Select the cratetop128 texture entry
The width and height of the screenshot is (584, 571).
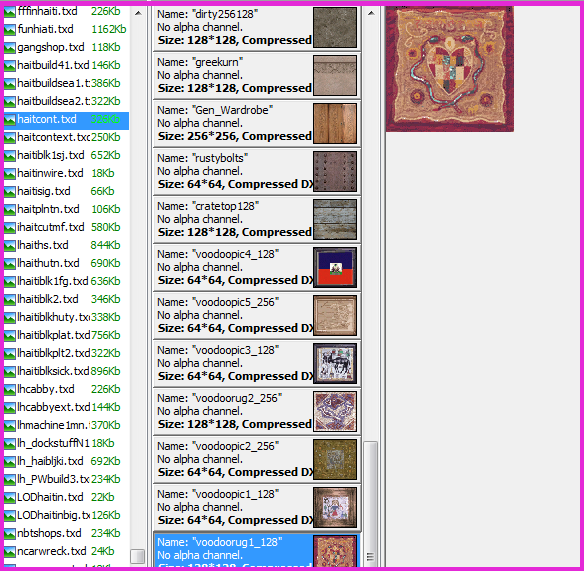(x=257, y=219)
